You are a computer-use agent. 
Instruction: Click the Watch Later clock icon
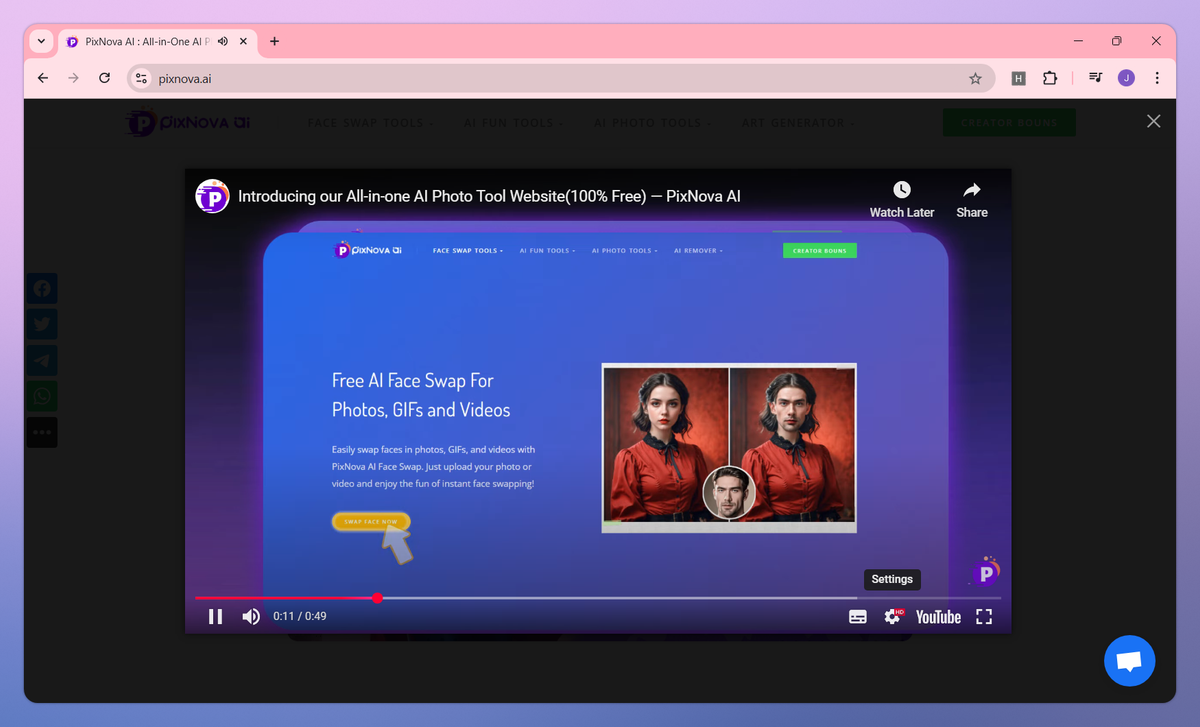click(x=902, y=190)
